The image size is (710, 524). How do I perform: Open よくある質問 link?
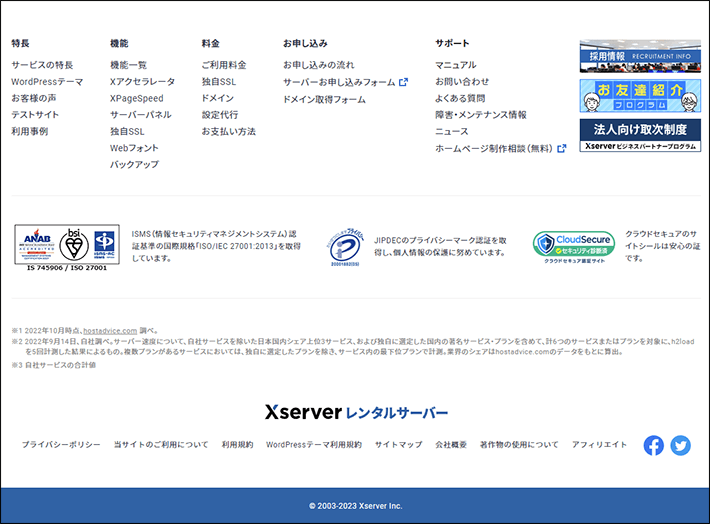click(x=460, y=98)
